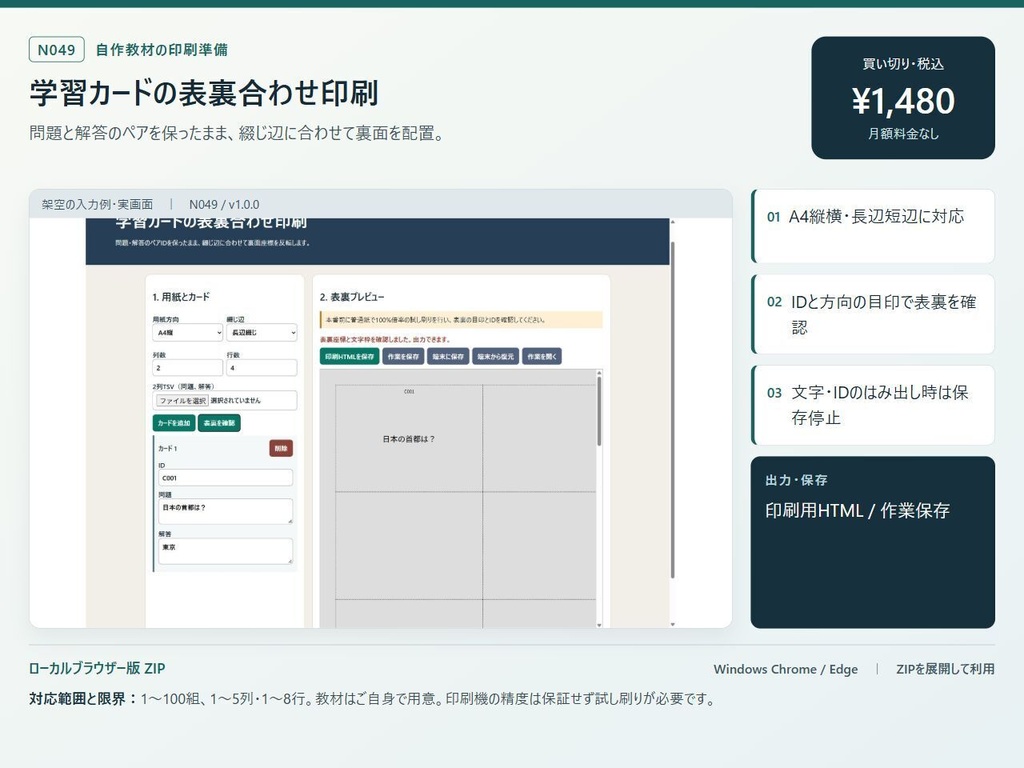Click the preview pane vertical scrollbar thumb

(x=599, y=411)
